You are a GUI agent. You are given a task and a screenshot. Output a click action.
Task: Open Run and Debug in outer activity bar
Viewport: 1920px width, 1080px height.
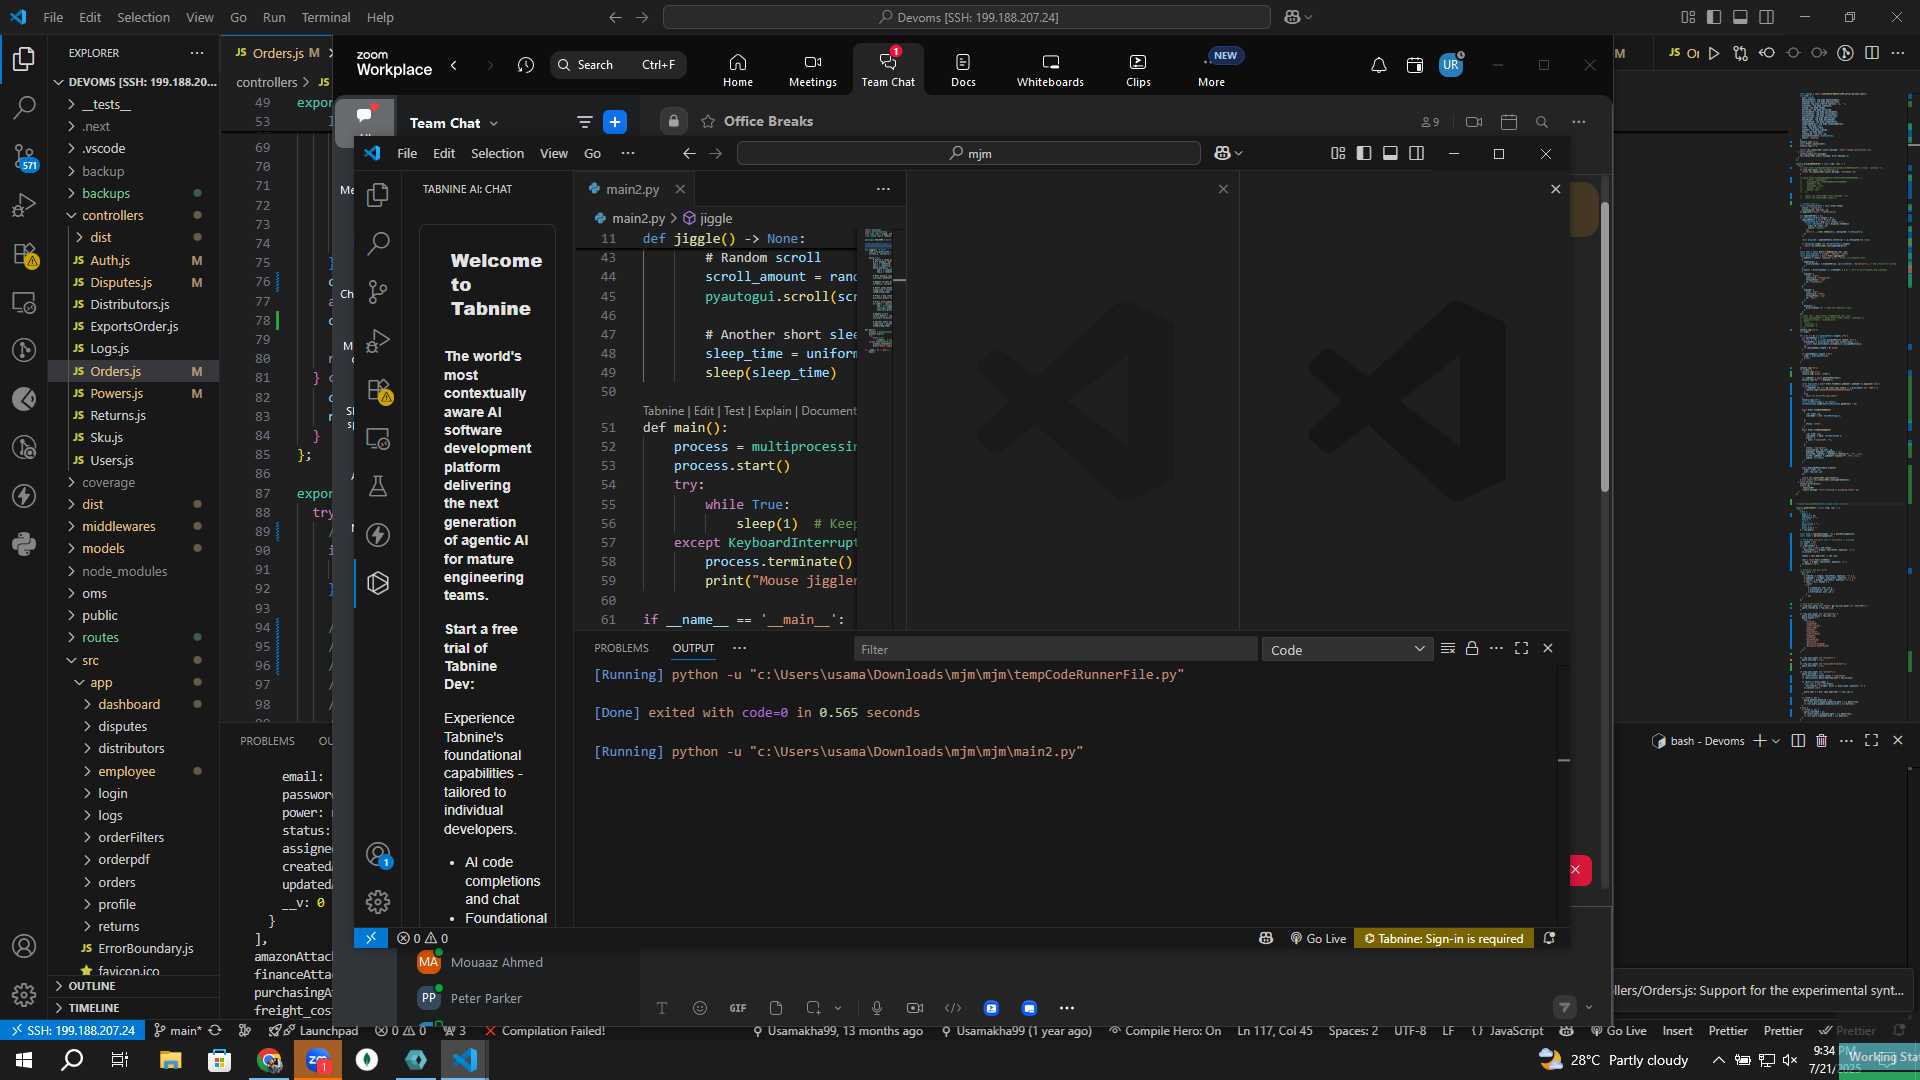24,205
